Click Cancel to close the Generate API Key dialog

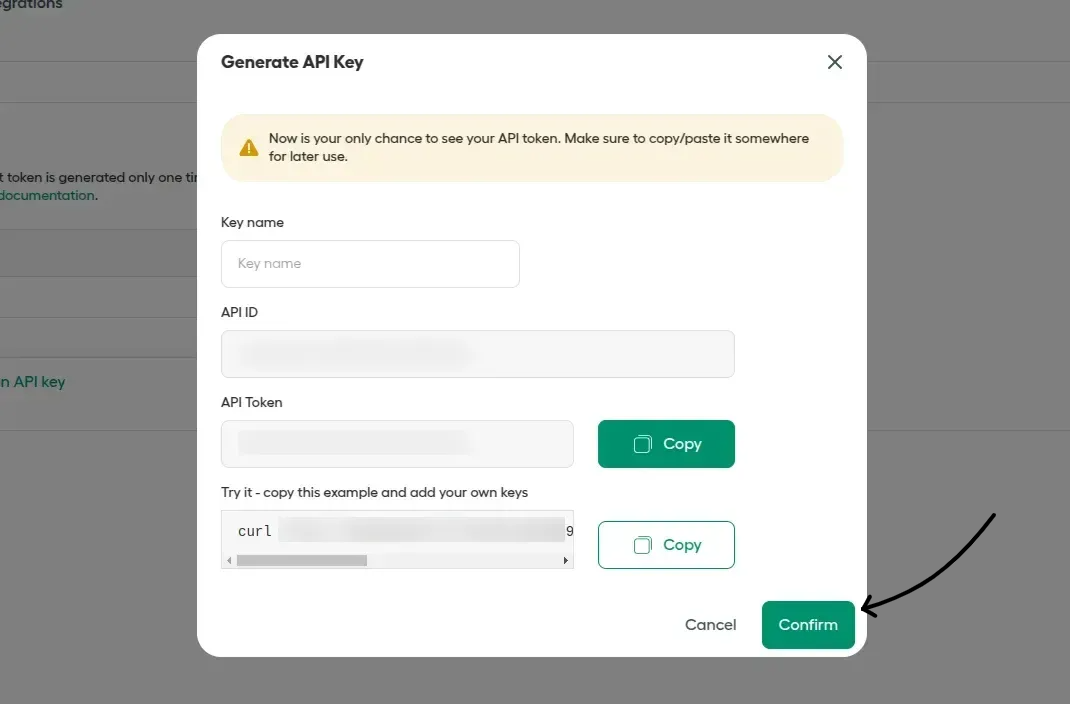click(710, 624)
